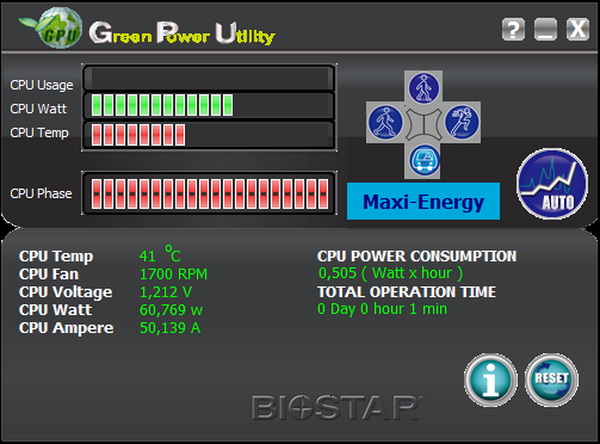Click the 0,505 ( Watt x hour ) value

tap(391, 273)
